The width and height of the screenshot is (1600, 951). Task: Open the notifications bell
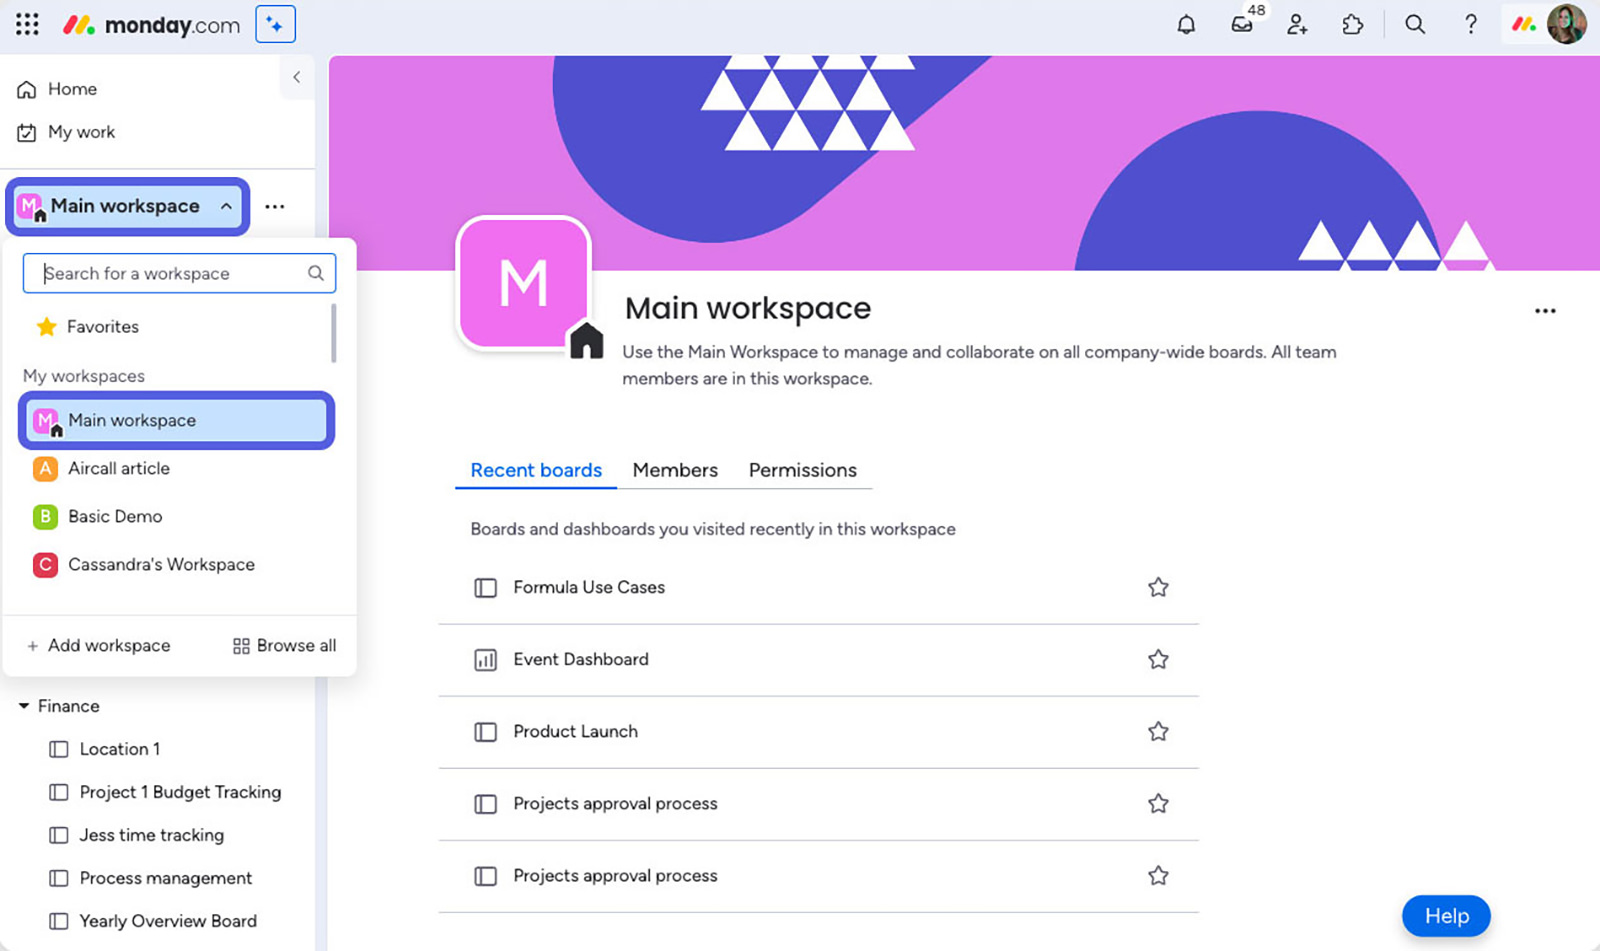tap(1186, 25)
